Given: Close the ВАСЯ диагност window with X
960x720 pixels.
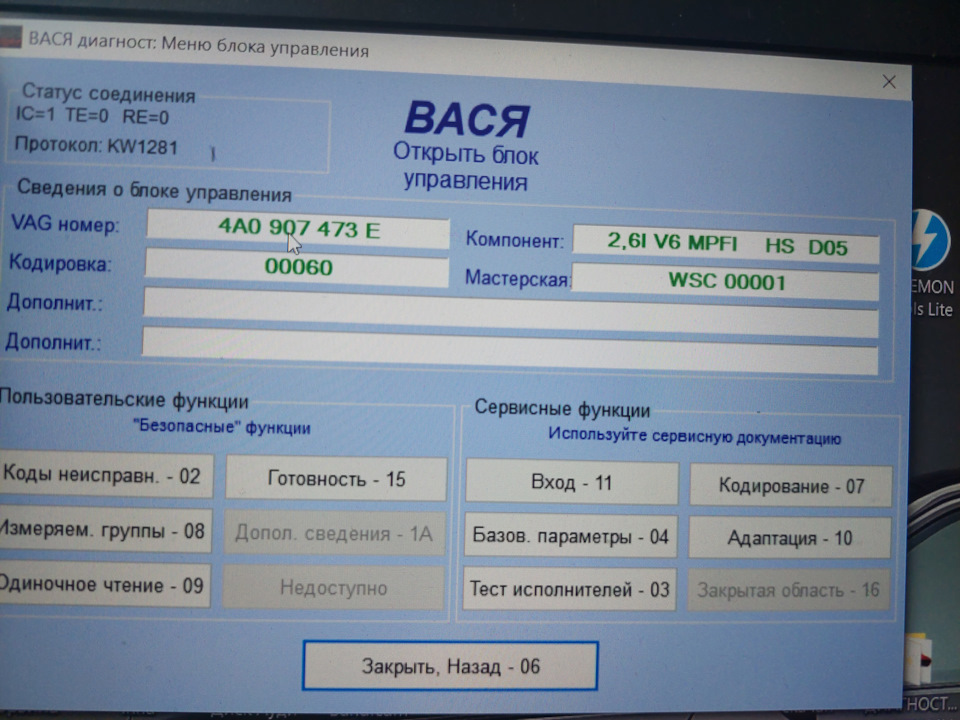Looking at the screenshot, I should tap(889, 81).
